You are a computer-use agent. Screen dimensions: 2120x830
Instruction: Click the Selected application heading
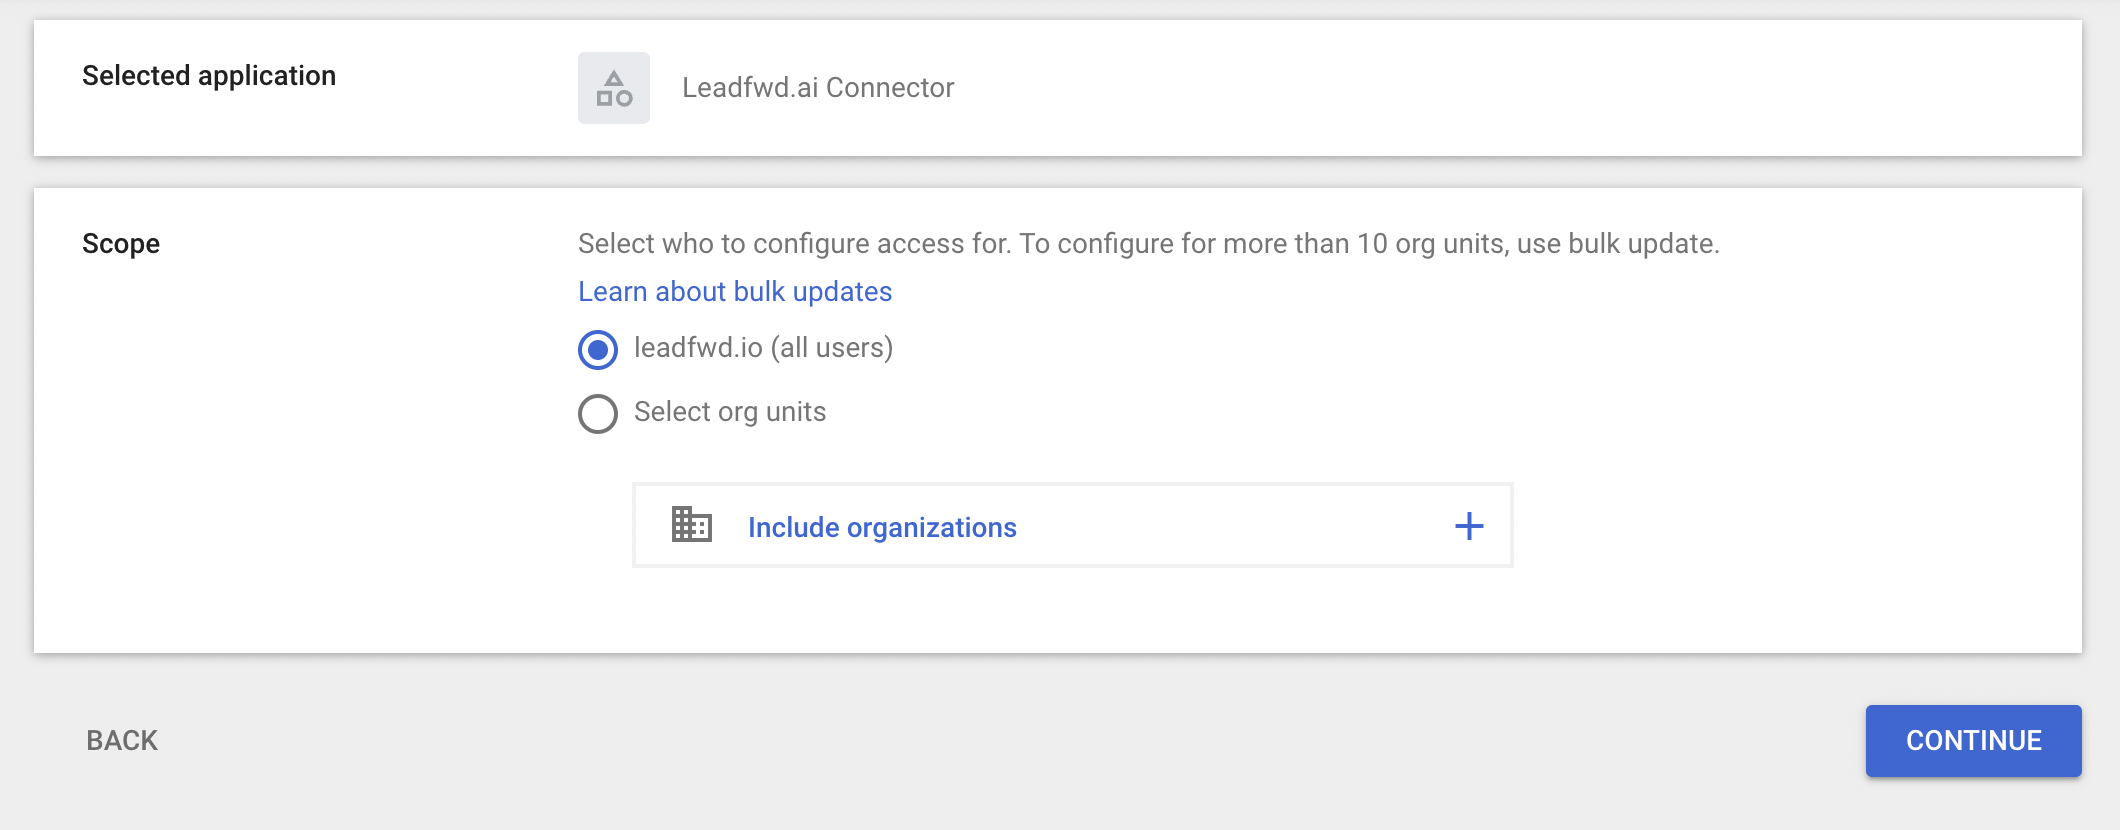[209, 76]
